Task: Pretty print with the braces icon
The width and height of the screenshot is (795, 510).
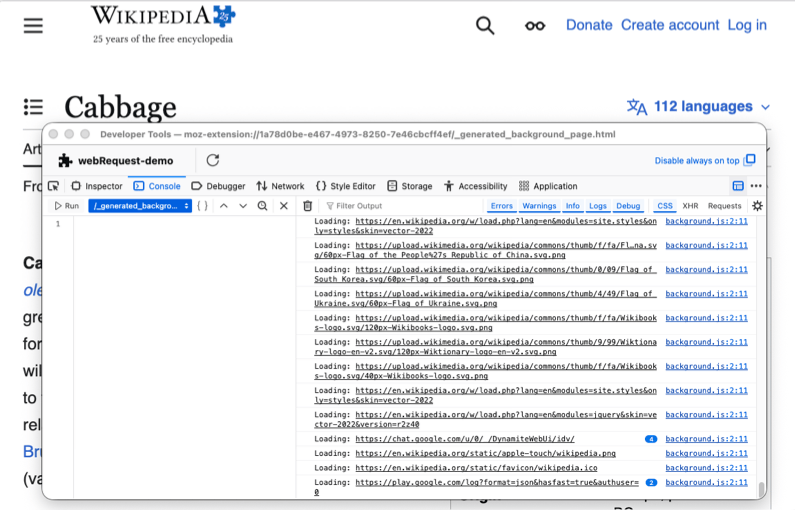Action: coord(202,206)
